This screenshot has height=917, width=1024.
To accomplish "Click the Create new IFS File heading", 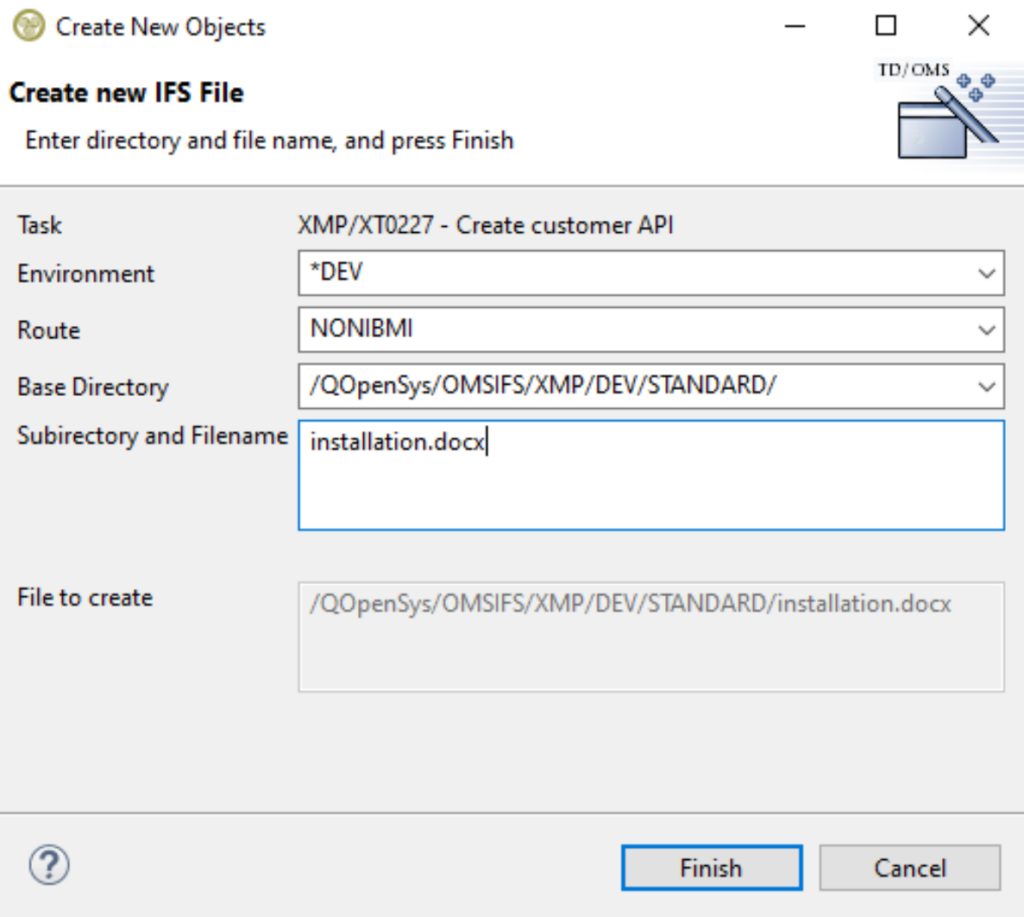I will click(126, 93).
